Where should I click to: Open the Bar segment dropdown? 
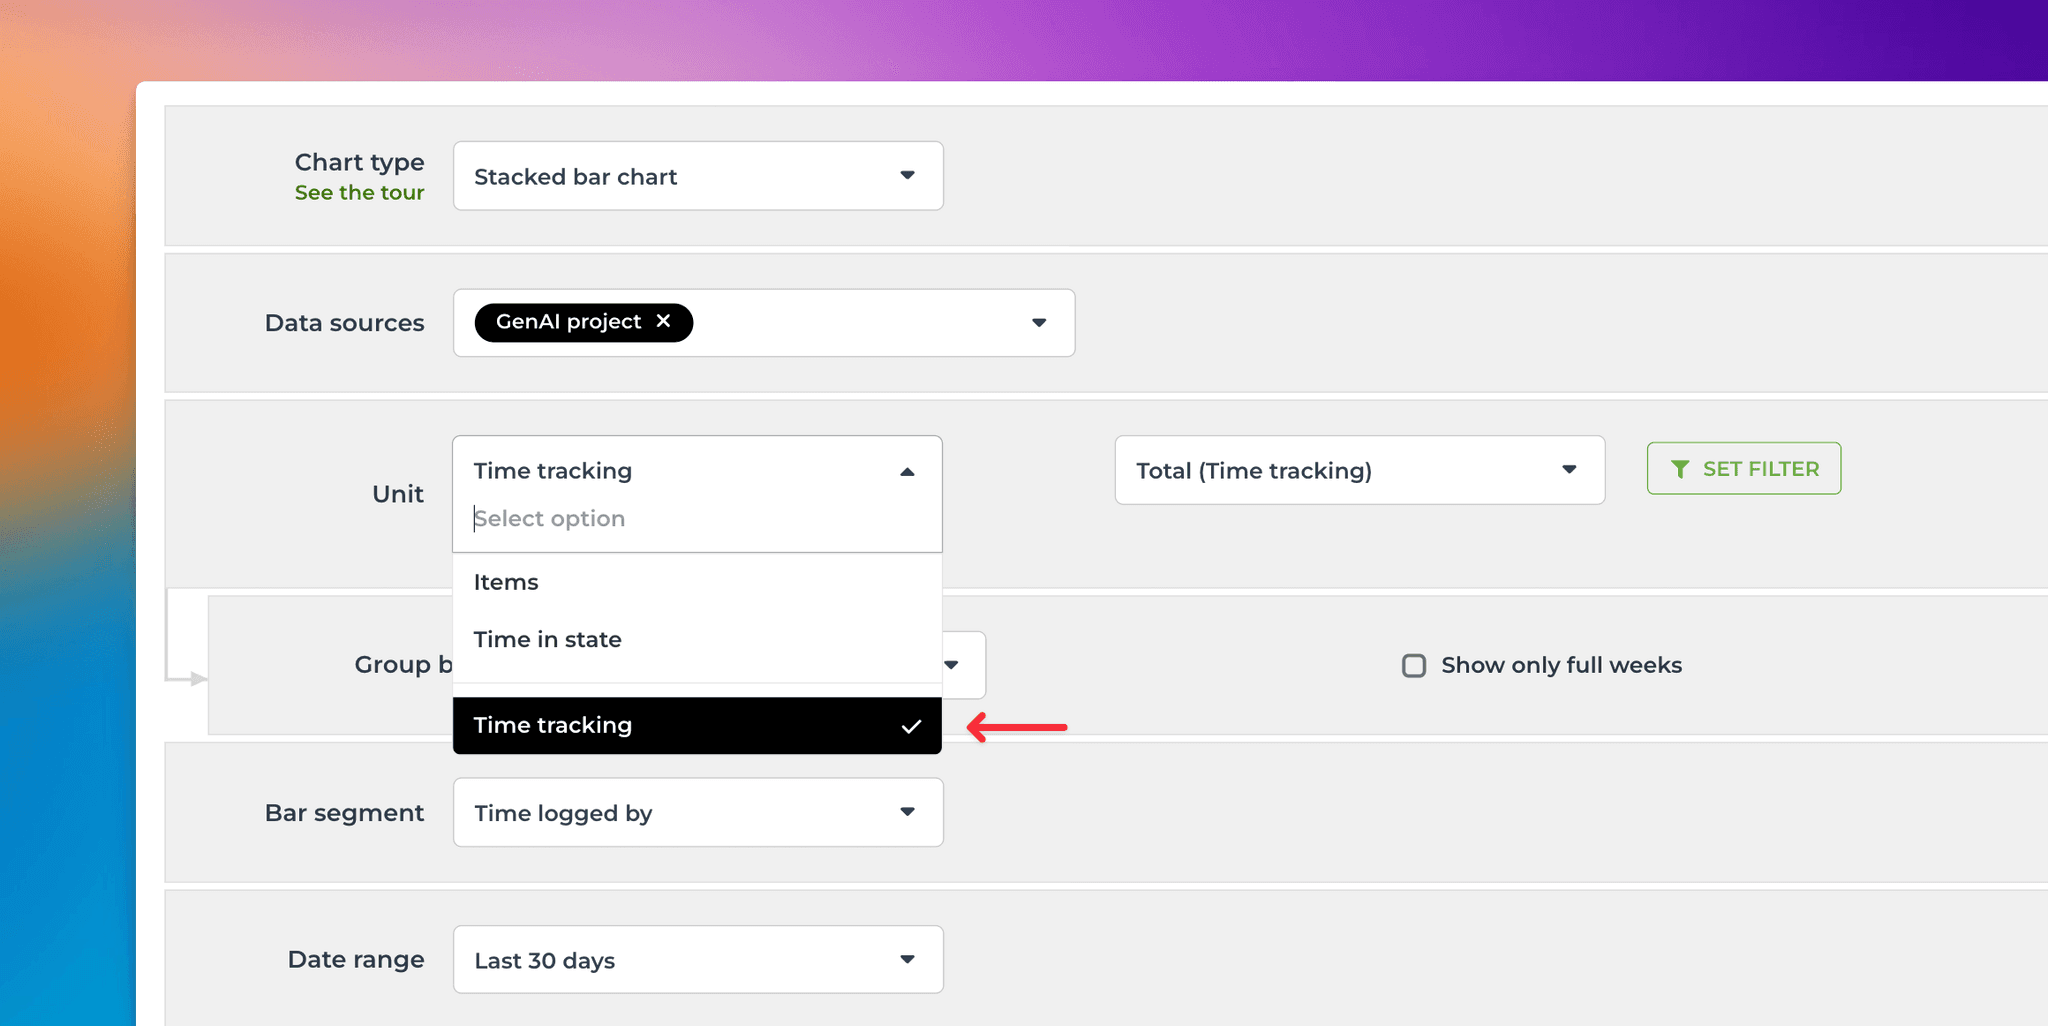[x=697, y=812]
